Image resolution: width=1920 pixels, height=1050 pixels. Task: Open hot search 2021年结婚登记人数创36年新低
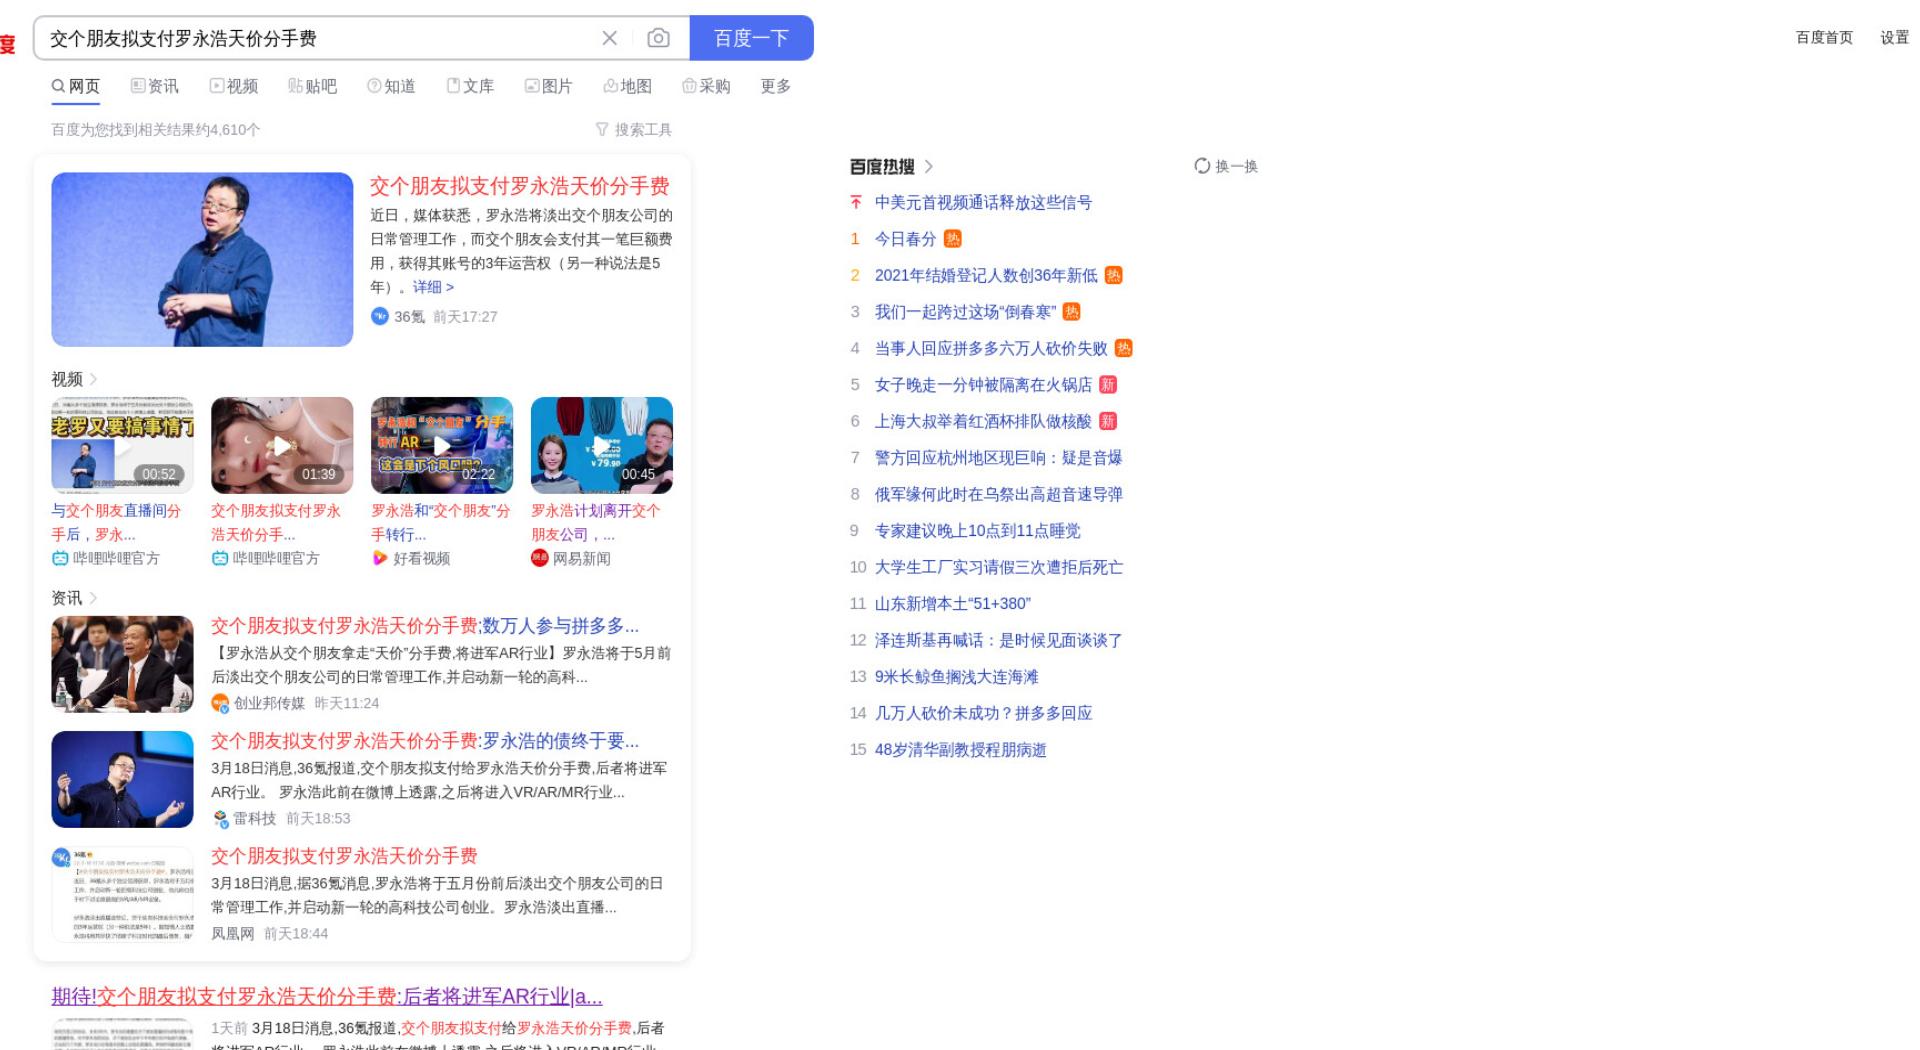[x=986, y=276]
